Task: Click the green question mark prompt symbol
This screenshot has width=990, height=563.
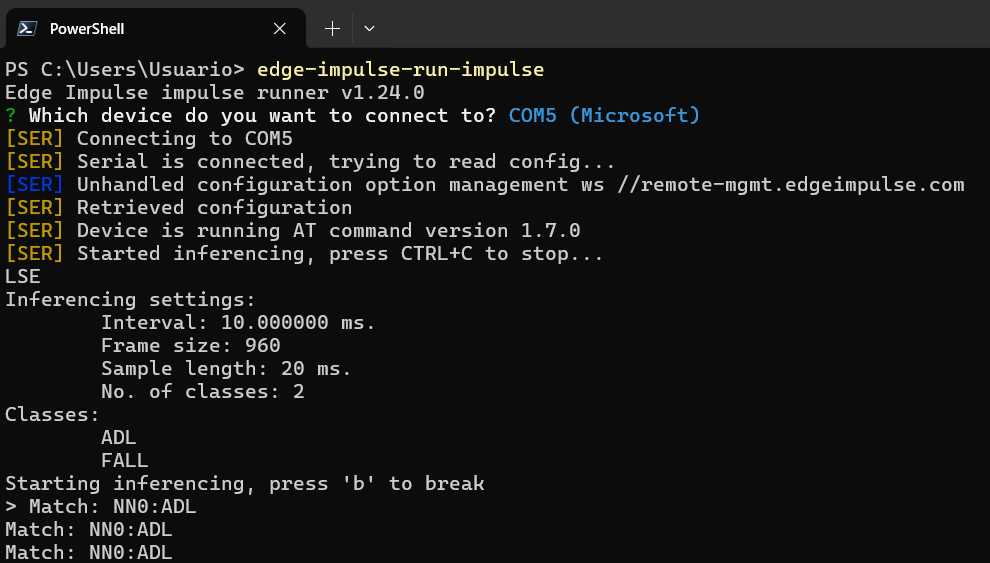Action: click(11, 116)
